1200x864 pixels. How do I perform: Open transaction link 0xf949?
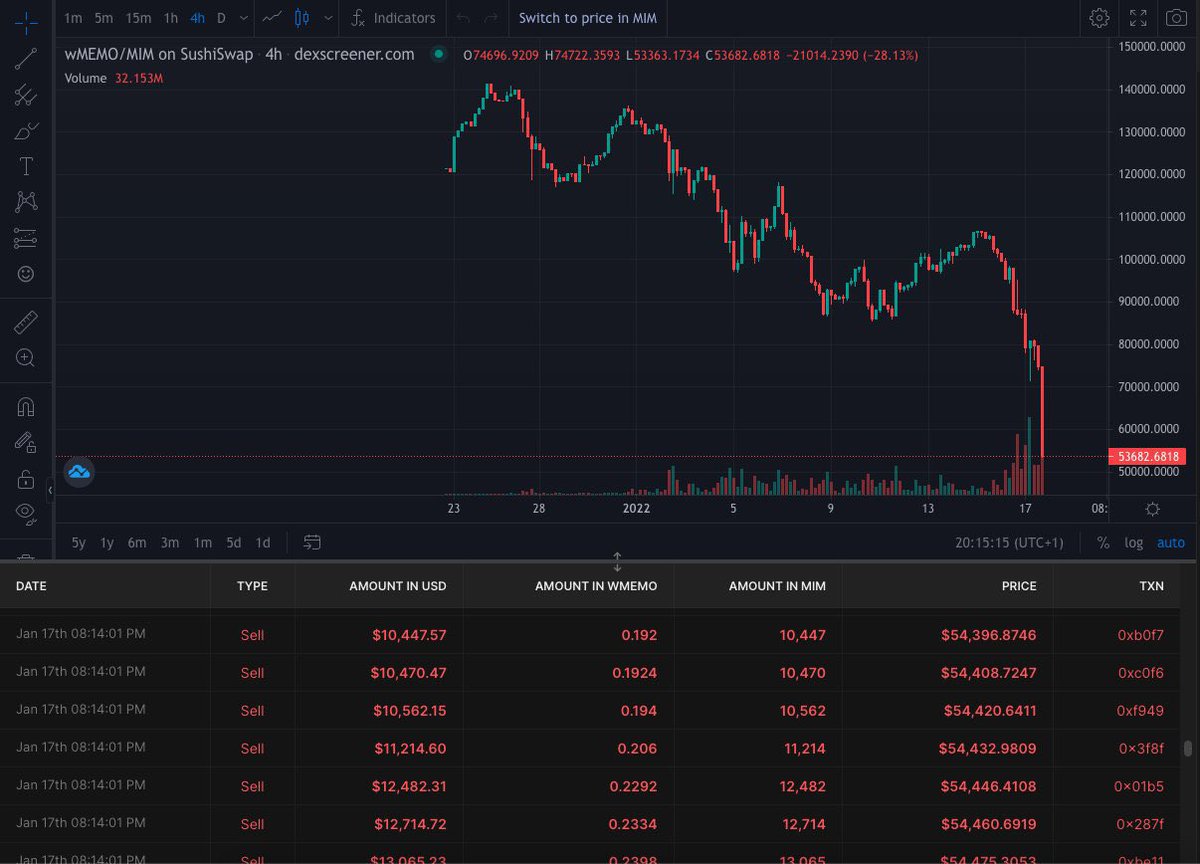point(1141,711)
